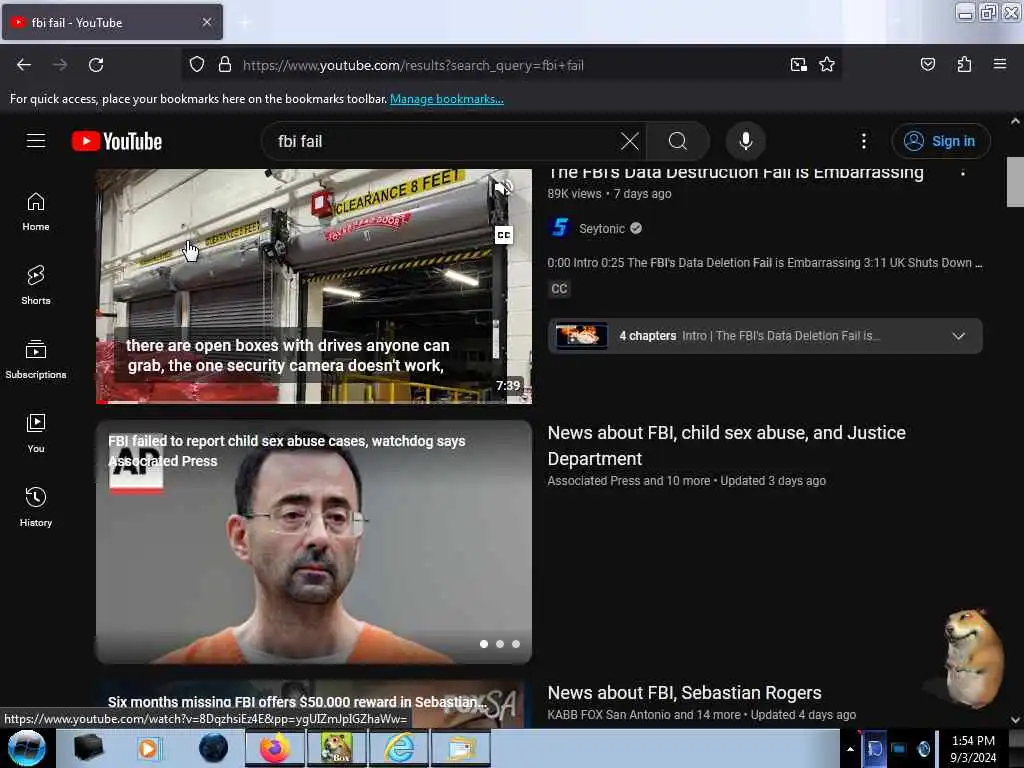Open the file folder taskbar icon
The image size is (1024, 768).
point(461,748)
